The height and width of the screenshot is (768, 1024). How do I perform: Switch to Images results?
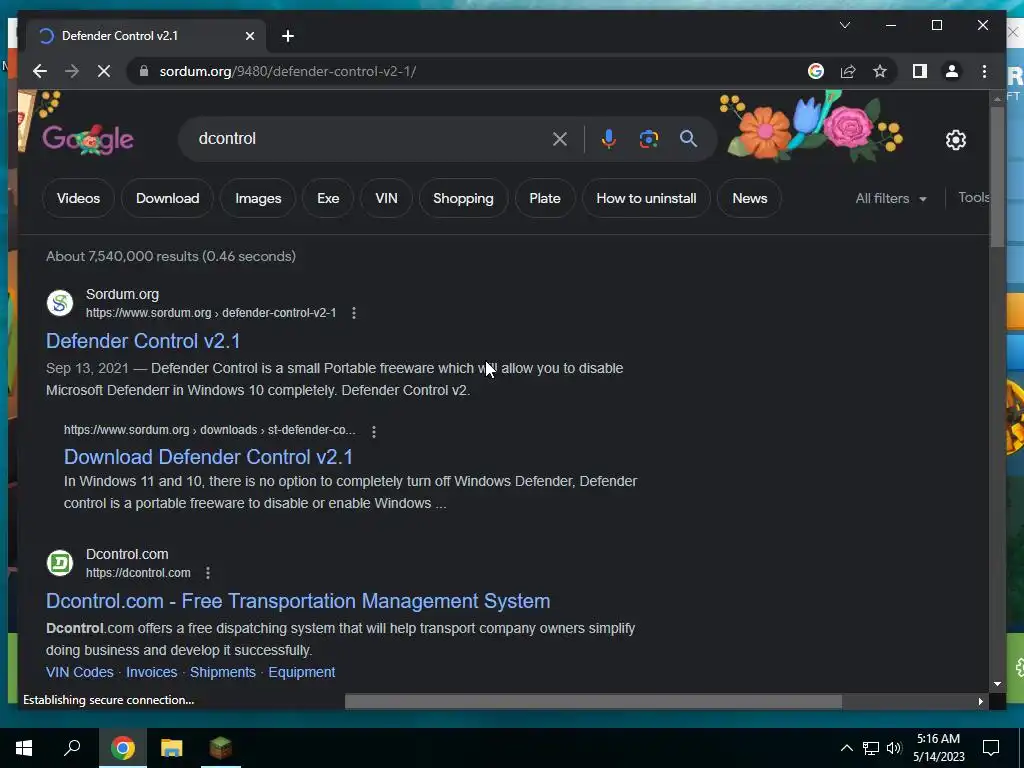[258, 198]
